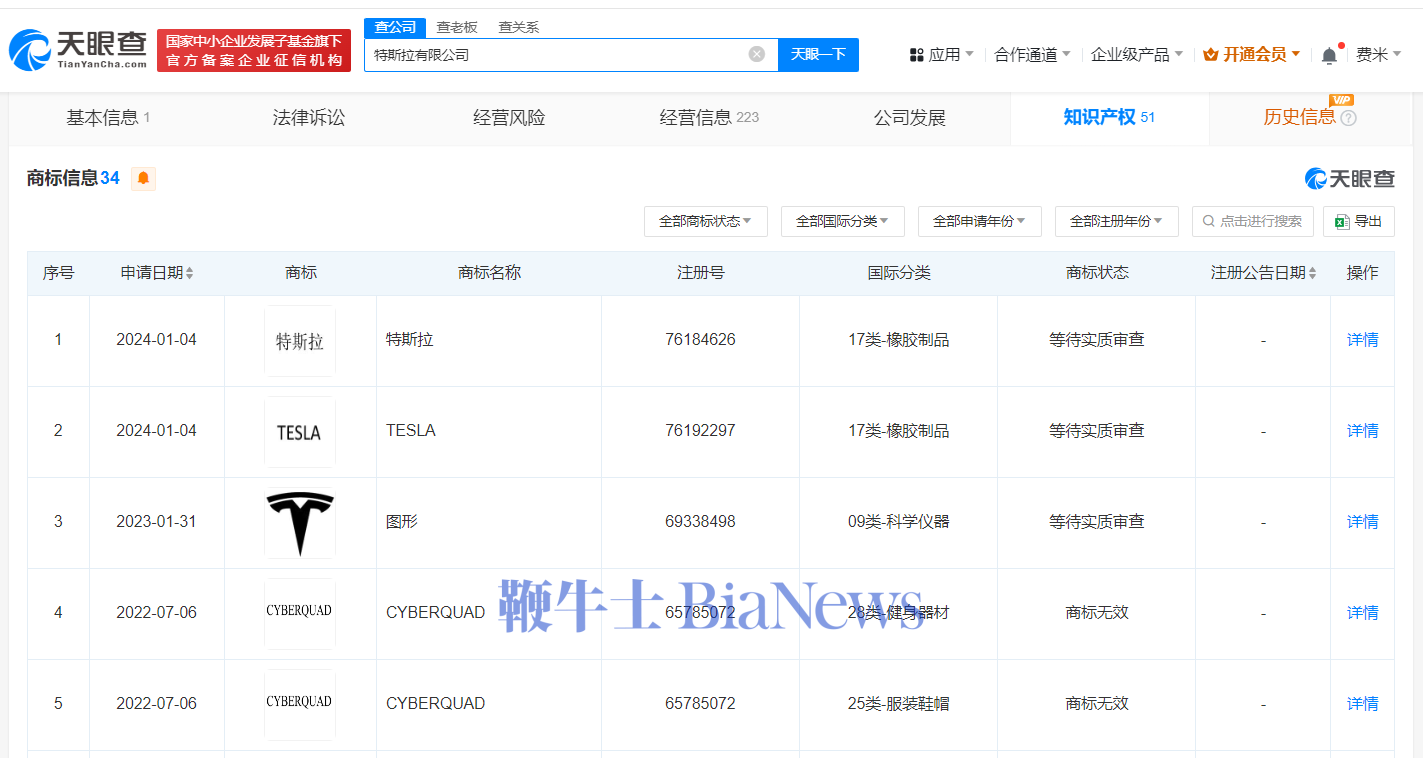Screen dimensions: 1423x758
Task: Open notifications via the bell icon
Action: (x=1328, y=54)
